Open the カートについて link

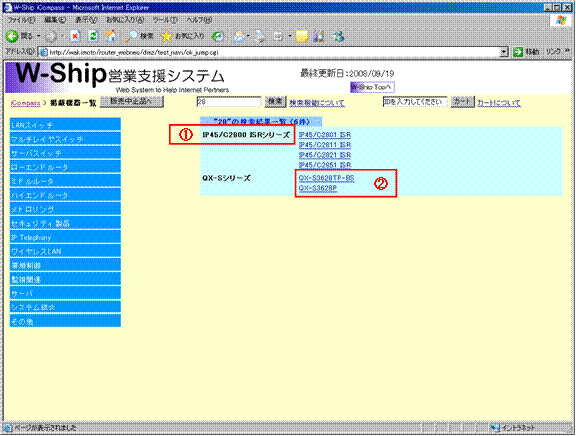click(499, 103)
